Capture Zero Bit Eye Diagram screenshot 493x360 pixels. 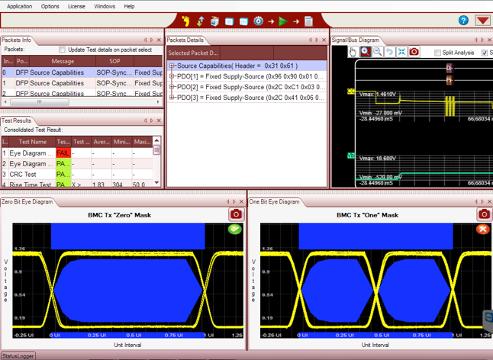pyautogui.click(x=236, y=214)
